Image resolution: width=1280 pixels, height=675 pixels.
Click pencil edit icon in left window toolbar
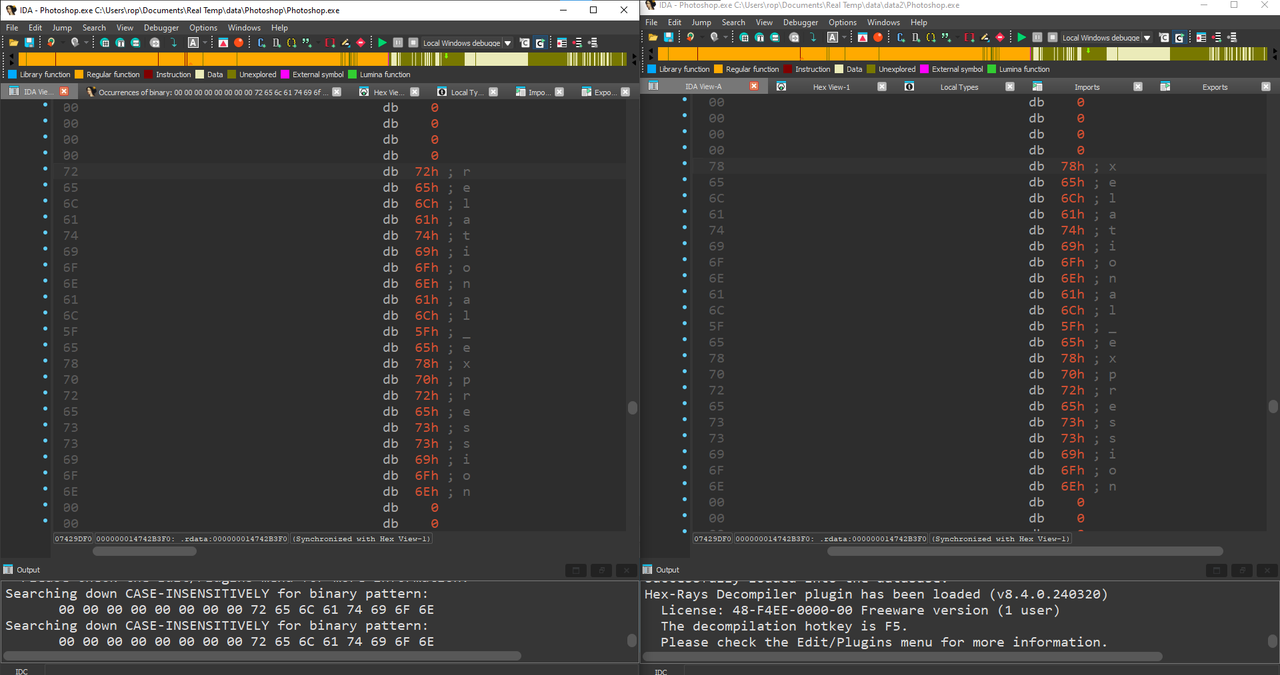(x=345, y=43)
